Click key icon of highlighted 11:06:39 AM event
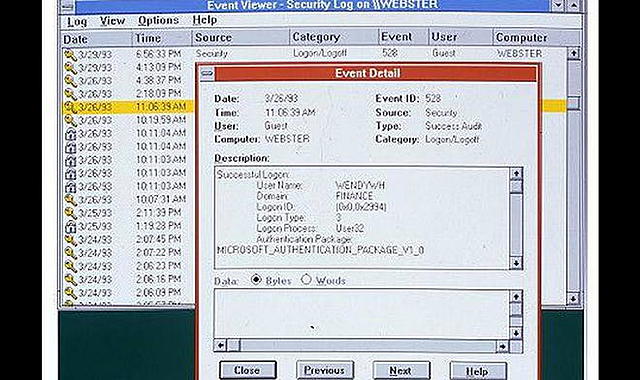Screen dimensions: 640x380 (x=70, y=107)
